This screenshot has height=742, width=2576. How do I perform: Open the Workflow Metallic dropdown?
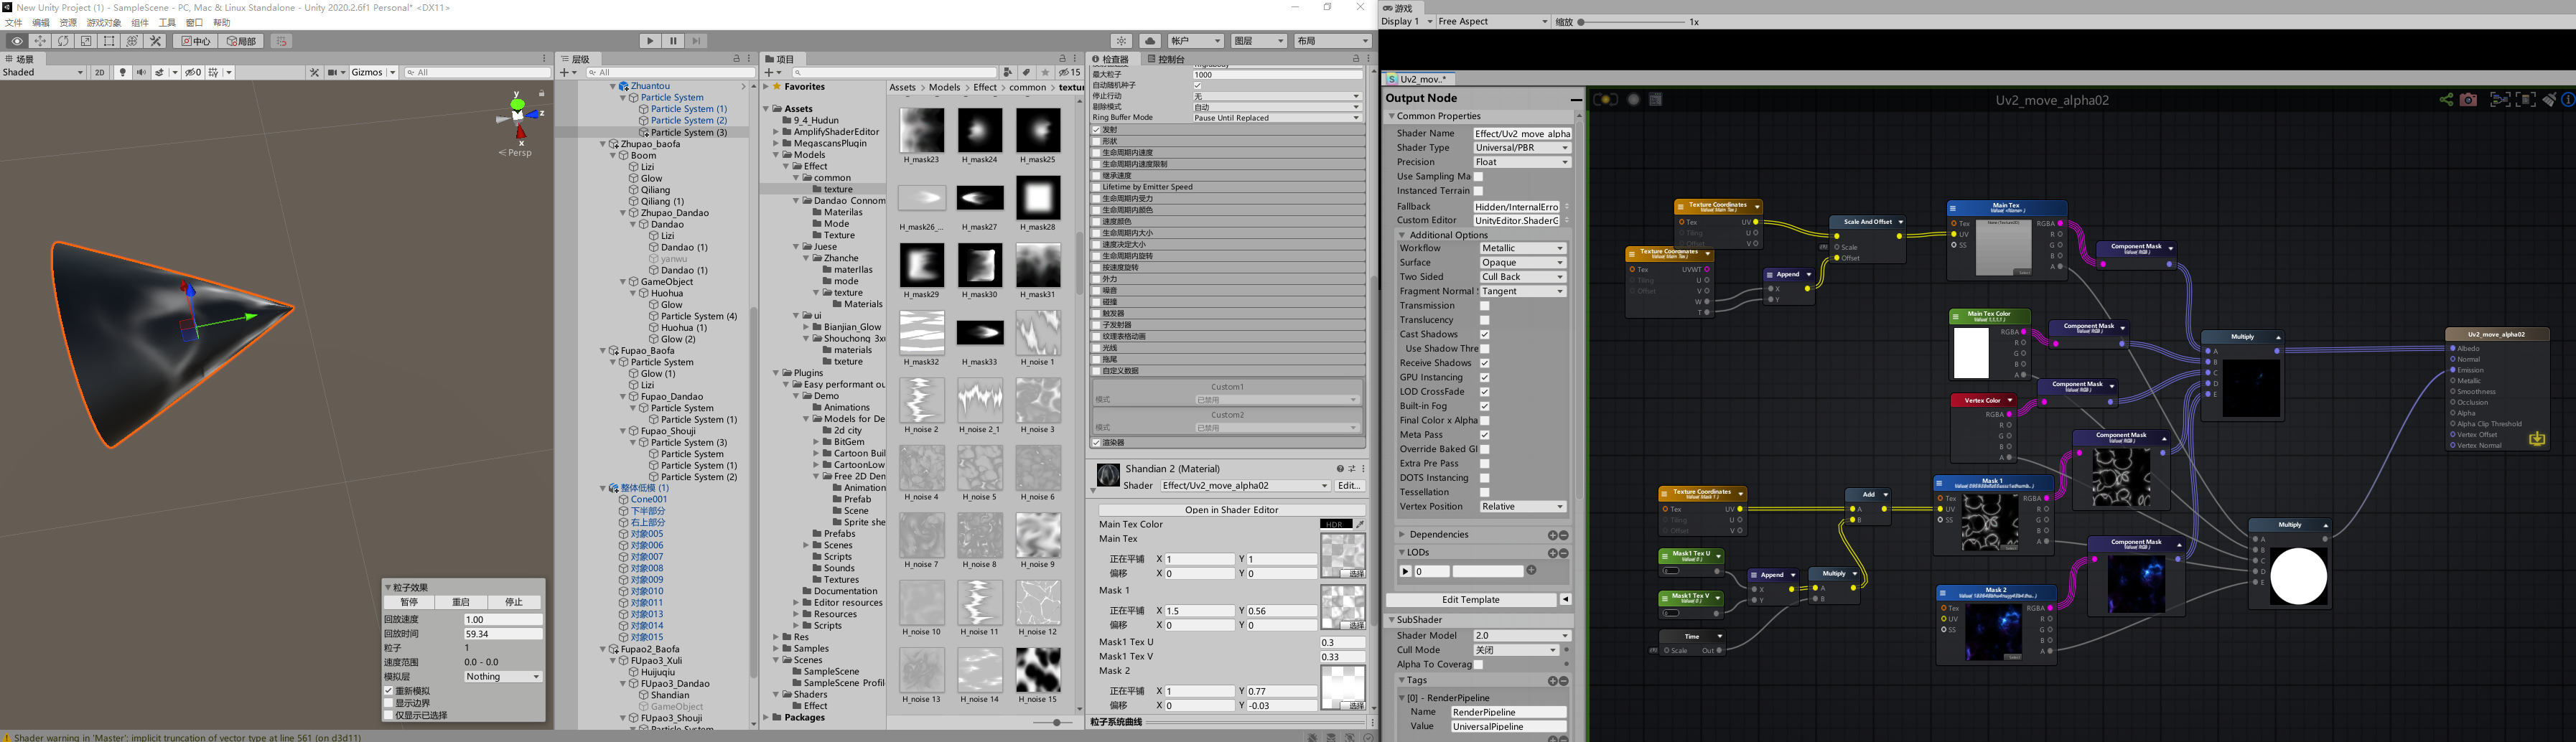click(x=1522, y=248)
